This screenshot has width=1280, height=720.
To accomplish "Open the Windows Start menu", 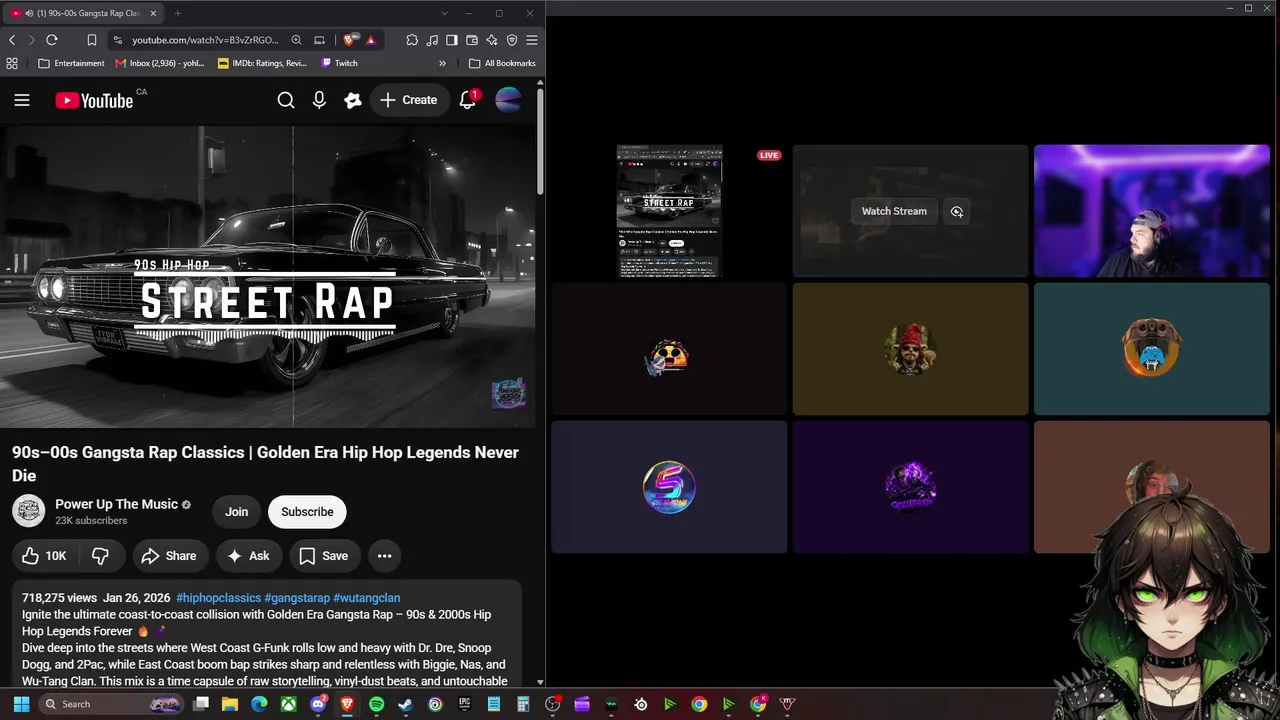I will [21, 704].
